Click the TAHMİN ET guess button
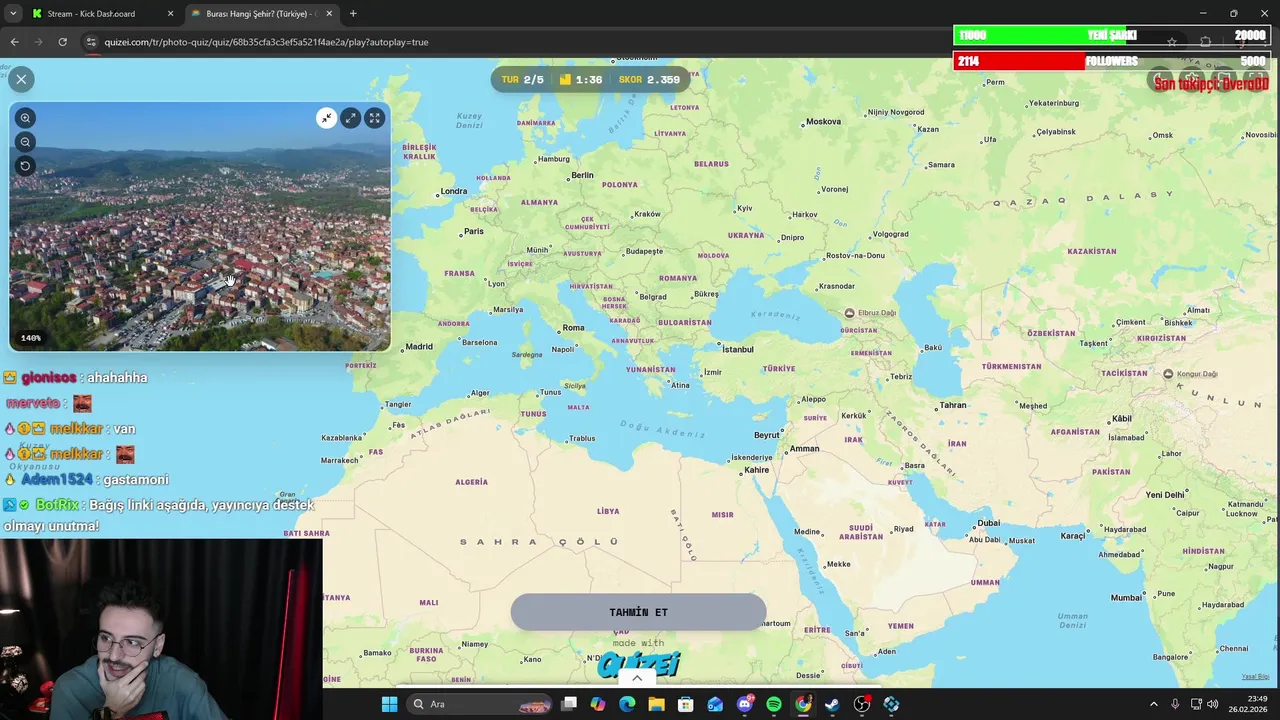The width and height of the screenshot is (1280, 720). point(638,612)
